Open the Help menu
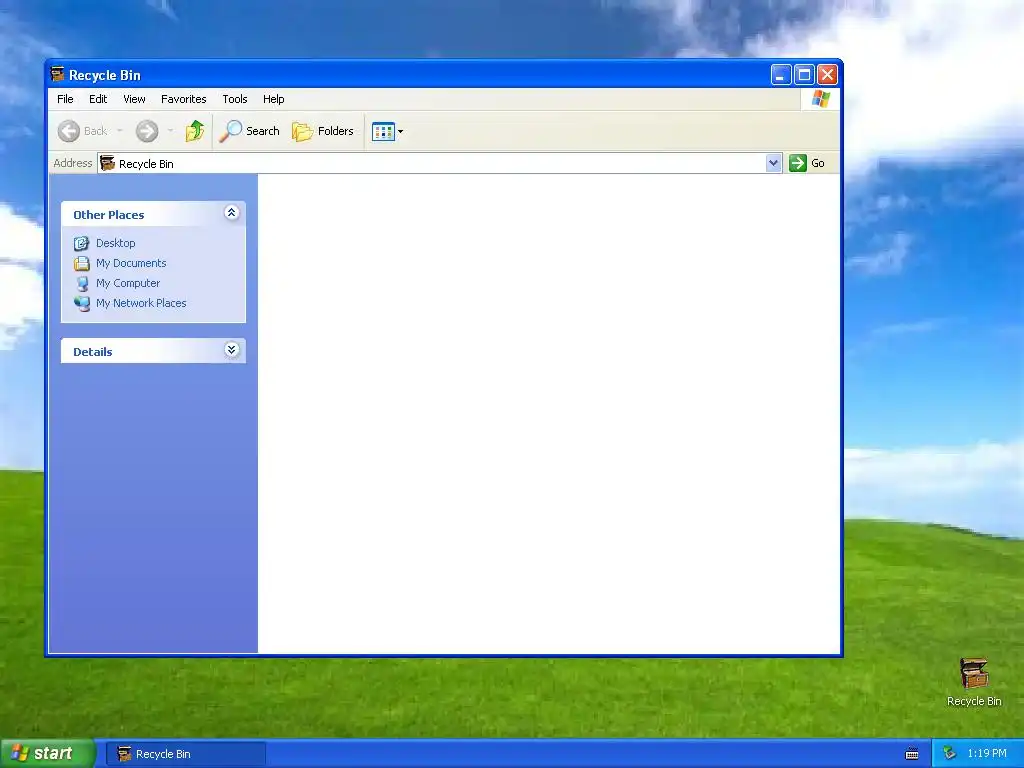 click(274, 99)
